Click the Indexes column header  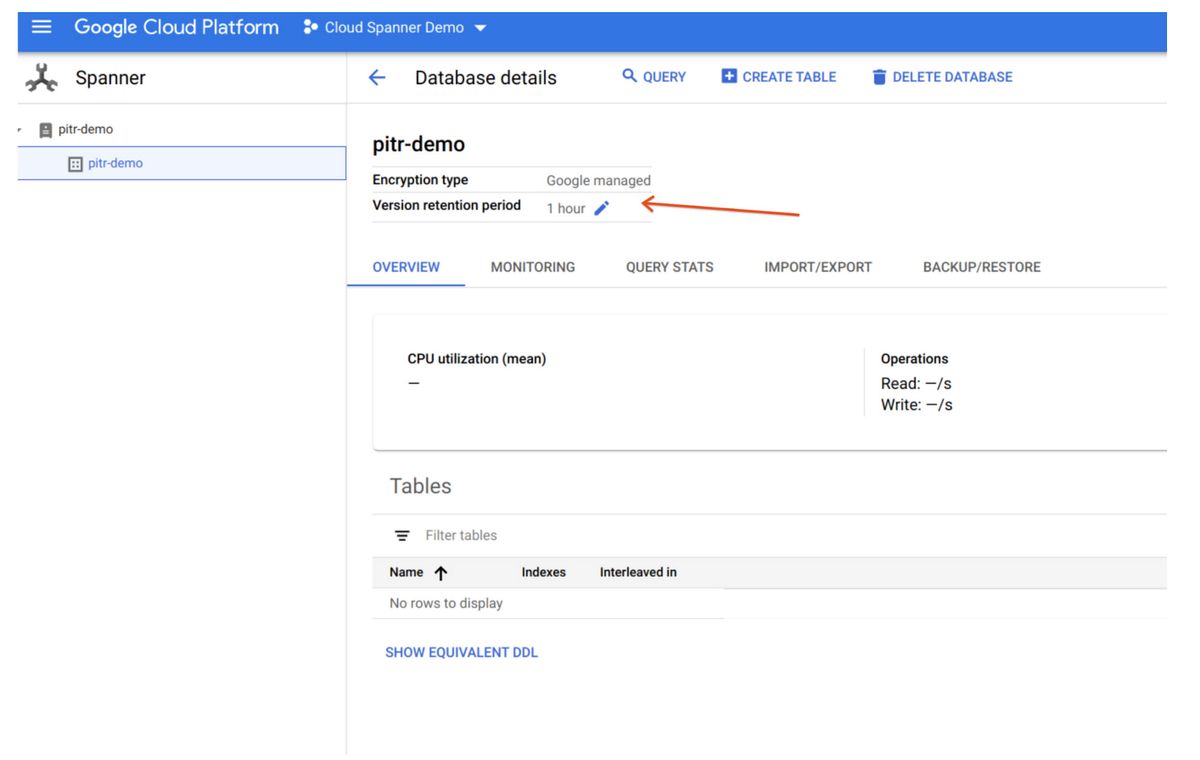click(x=544, y=572)
